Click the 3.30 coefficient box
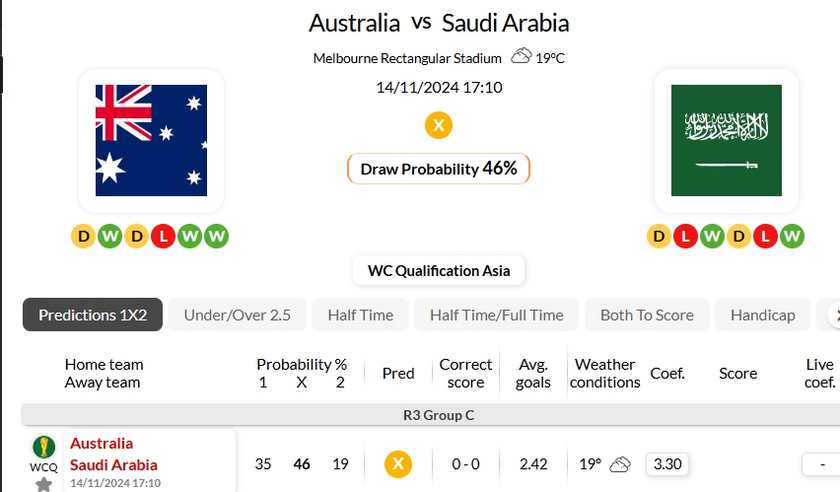Viewport: 840px width, 492px height. (x=667, y=464)
